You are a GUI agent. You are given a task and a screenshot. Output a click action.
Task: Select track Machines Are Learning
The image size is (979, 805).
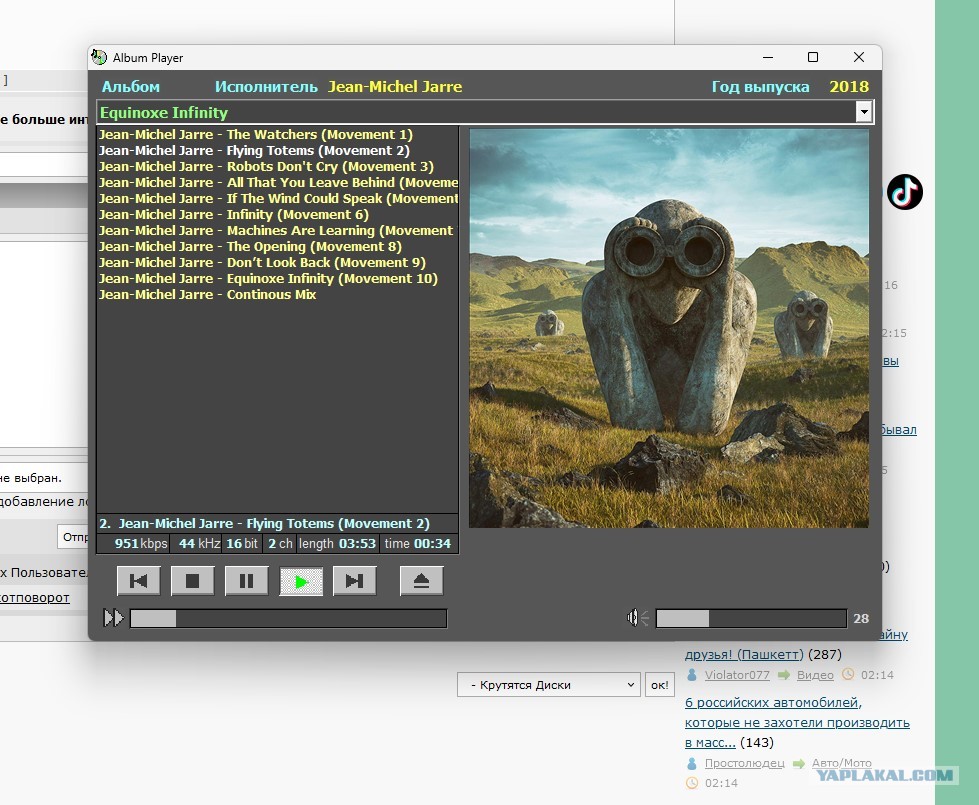point(276,231)
